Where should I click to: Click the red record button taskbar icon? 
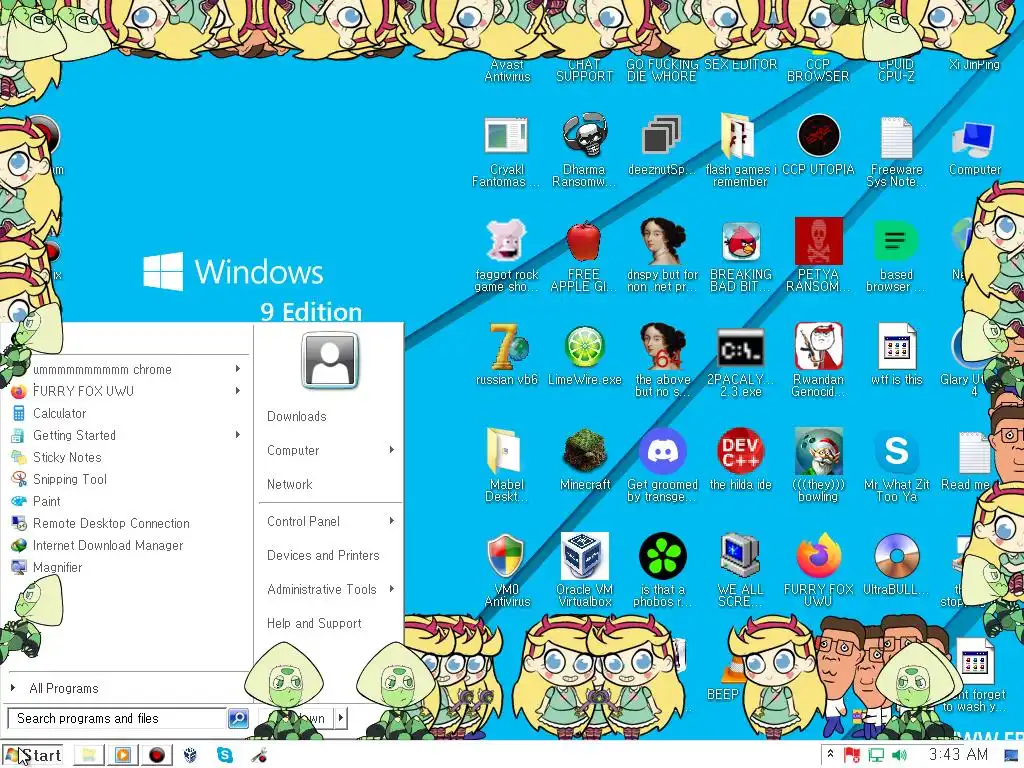point(157,755)
